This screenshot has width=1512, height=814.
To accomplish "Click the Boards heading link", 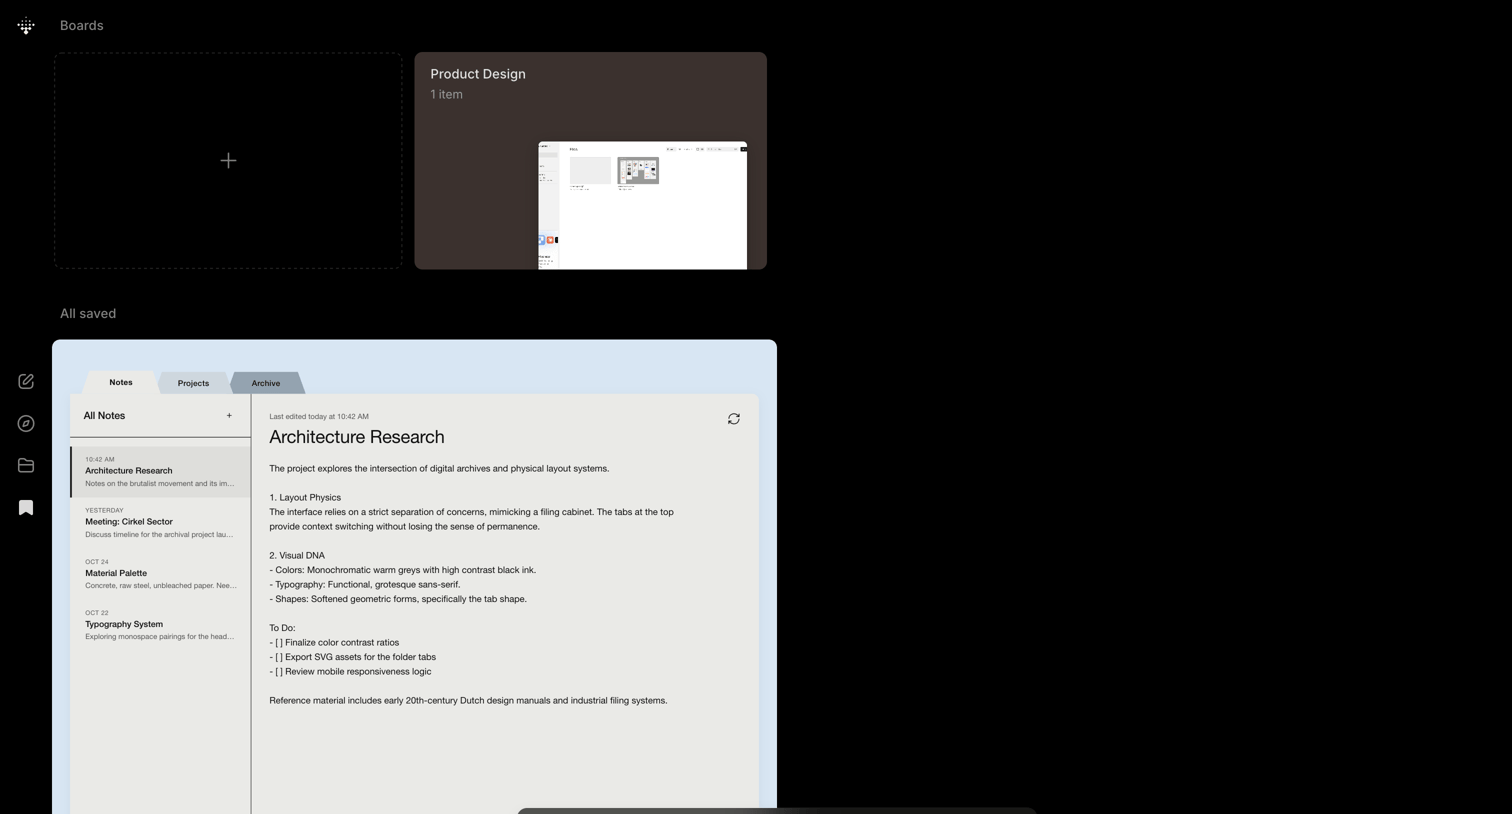I will (82, 26).
